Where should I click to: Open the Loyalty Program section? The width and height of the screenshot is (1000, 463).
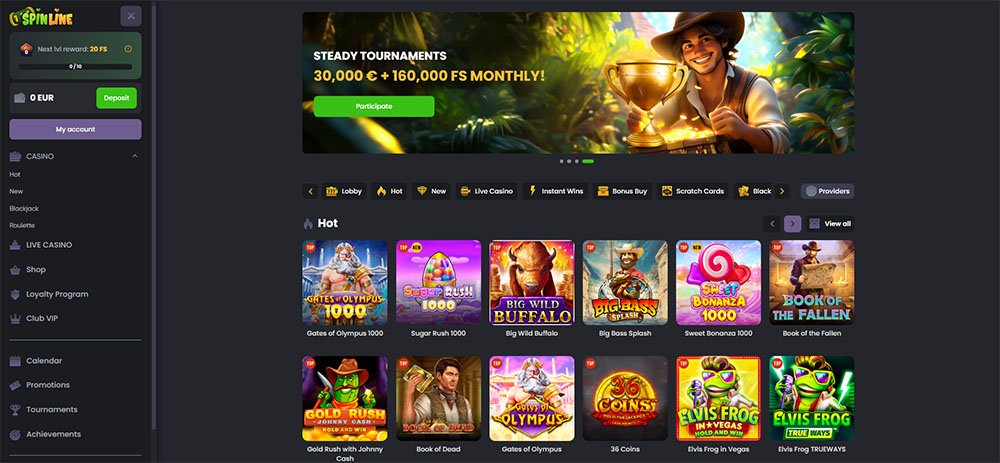click(x=57, y=294)
